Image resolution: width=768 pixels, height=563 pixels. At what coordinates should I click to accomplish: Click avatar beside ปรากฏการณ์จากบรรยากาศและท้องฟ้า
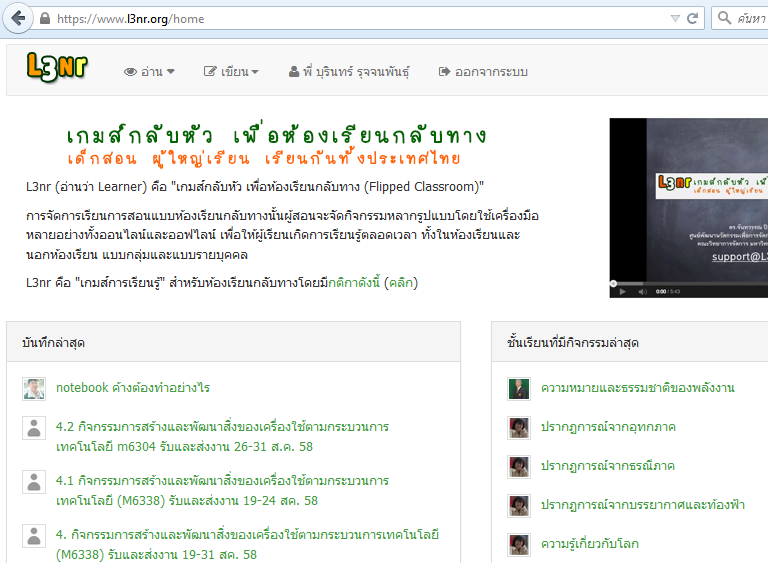point(519,506)
